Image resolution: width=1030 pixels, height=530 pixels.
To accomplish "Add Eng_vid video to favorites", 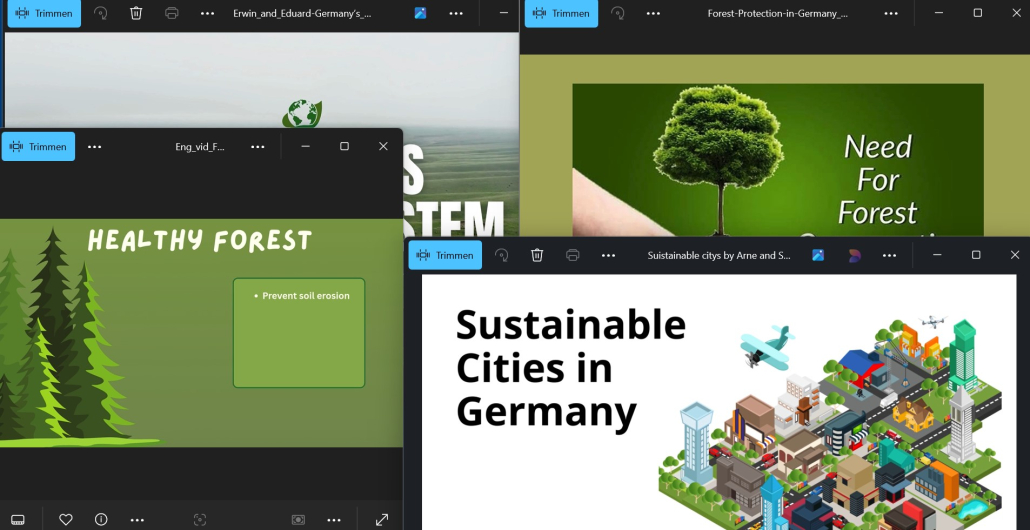I will pyautogui.click(x=66, y=519).
